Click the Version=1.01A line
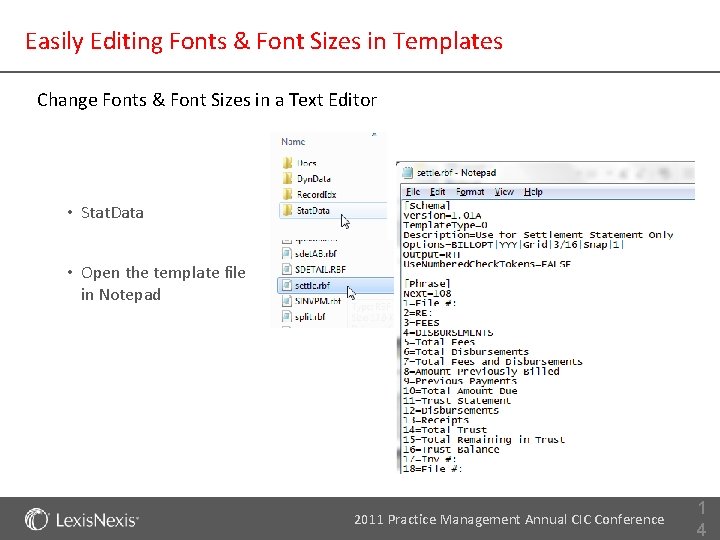 point(442,215)
